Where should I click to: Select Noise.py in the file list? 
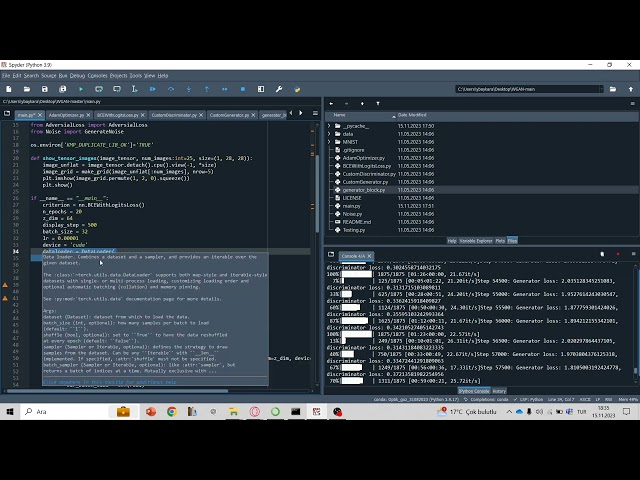coord(352,214)
